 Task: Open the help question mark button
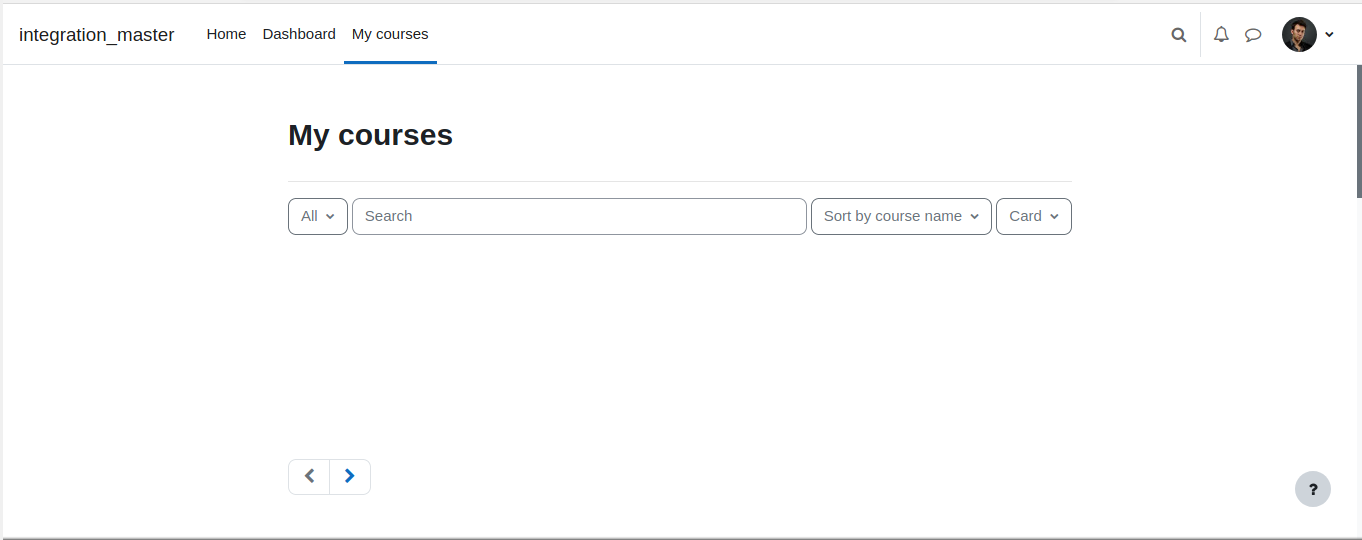coord(1313,489)
